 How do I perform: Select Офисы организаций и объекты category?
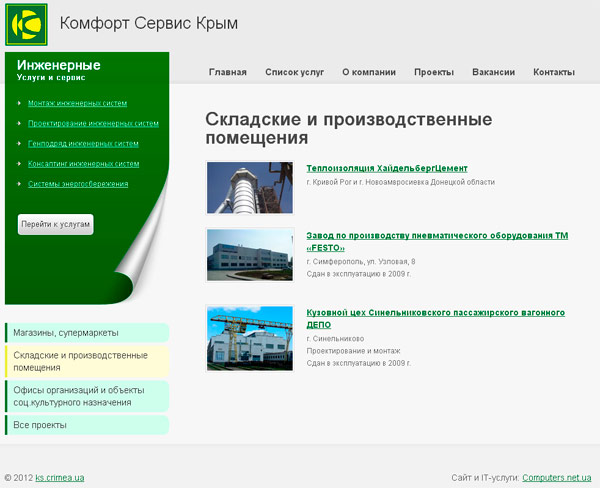80,396
